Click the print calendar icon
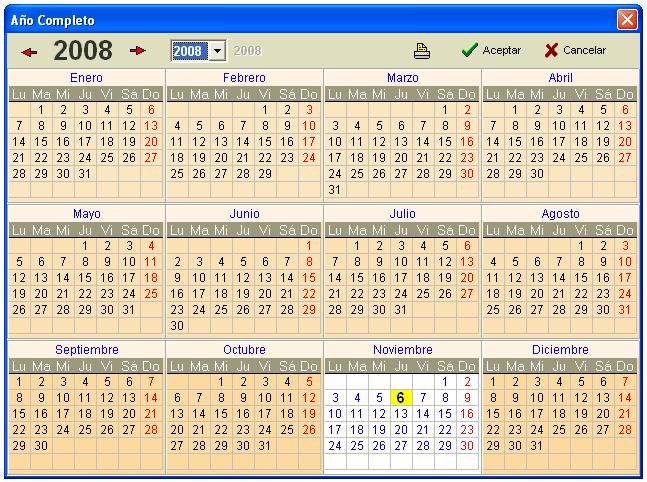Screen dimensions: 647x482 (x=422, y=51)
